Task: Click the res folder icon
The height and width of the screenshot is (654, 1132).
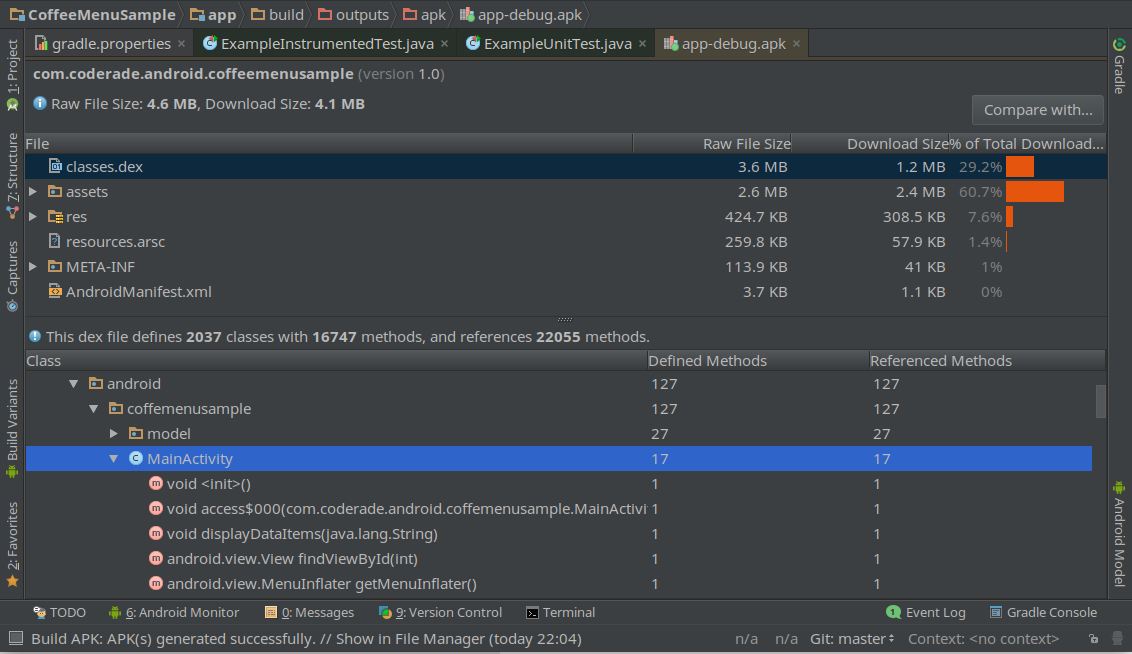Action: pyautogui.click(x=55, y=217)
